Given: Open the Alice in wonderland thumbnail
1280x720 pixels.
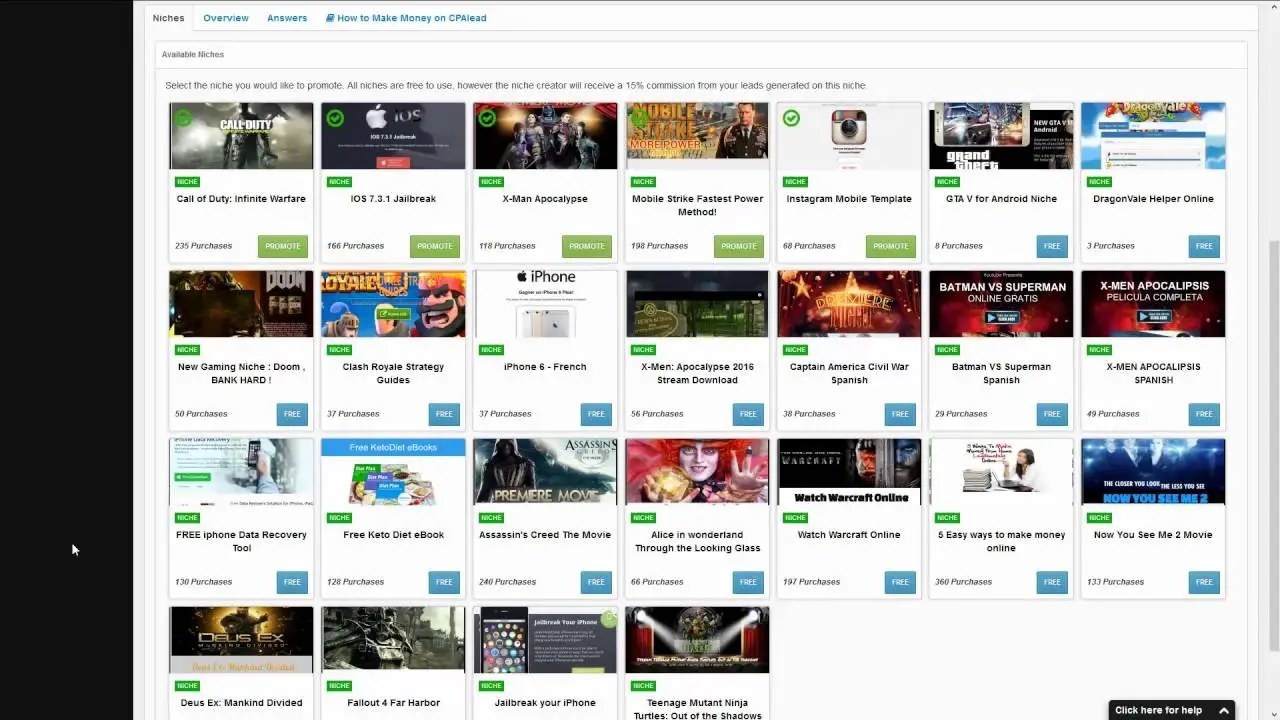Looking at the screenshot, I should coord(697,472).
